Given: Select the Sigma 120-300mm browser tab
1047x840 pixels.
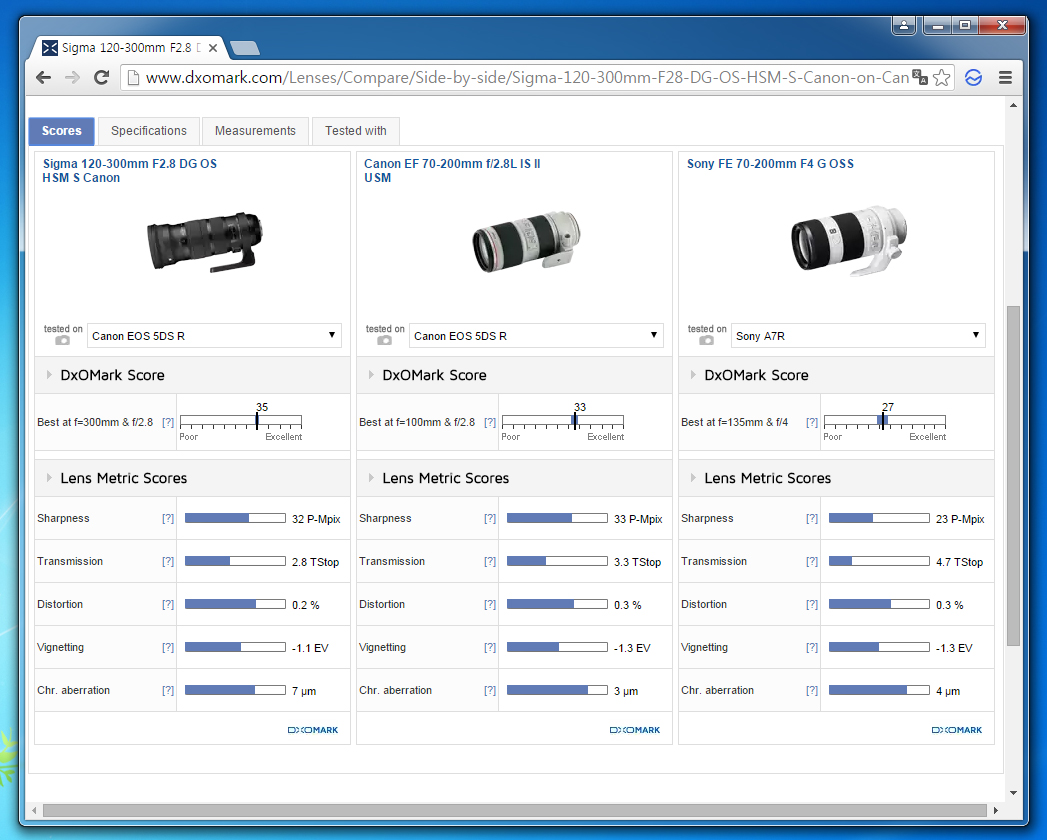Looking at the screenshot, I should [128, 48].
